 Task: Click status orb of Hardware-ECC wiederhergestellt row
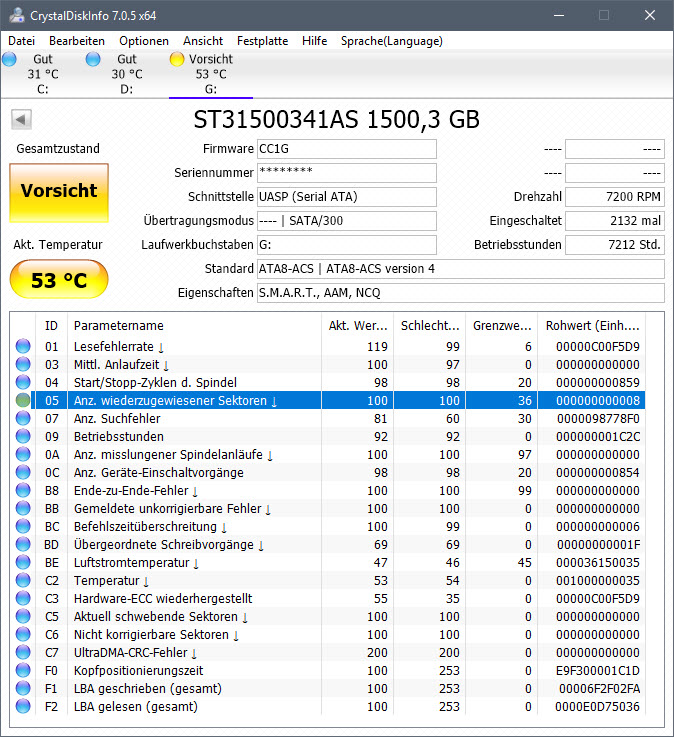23,598
